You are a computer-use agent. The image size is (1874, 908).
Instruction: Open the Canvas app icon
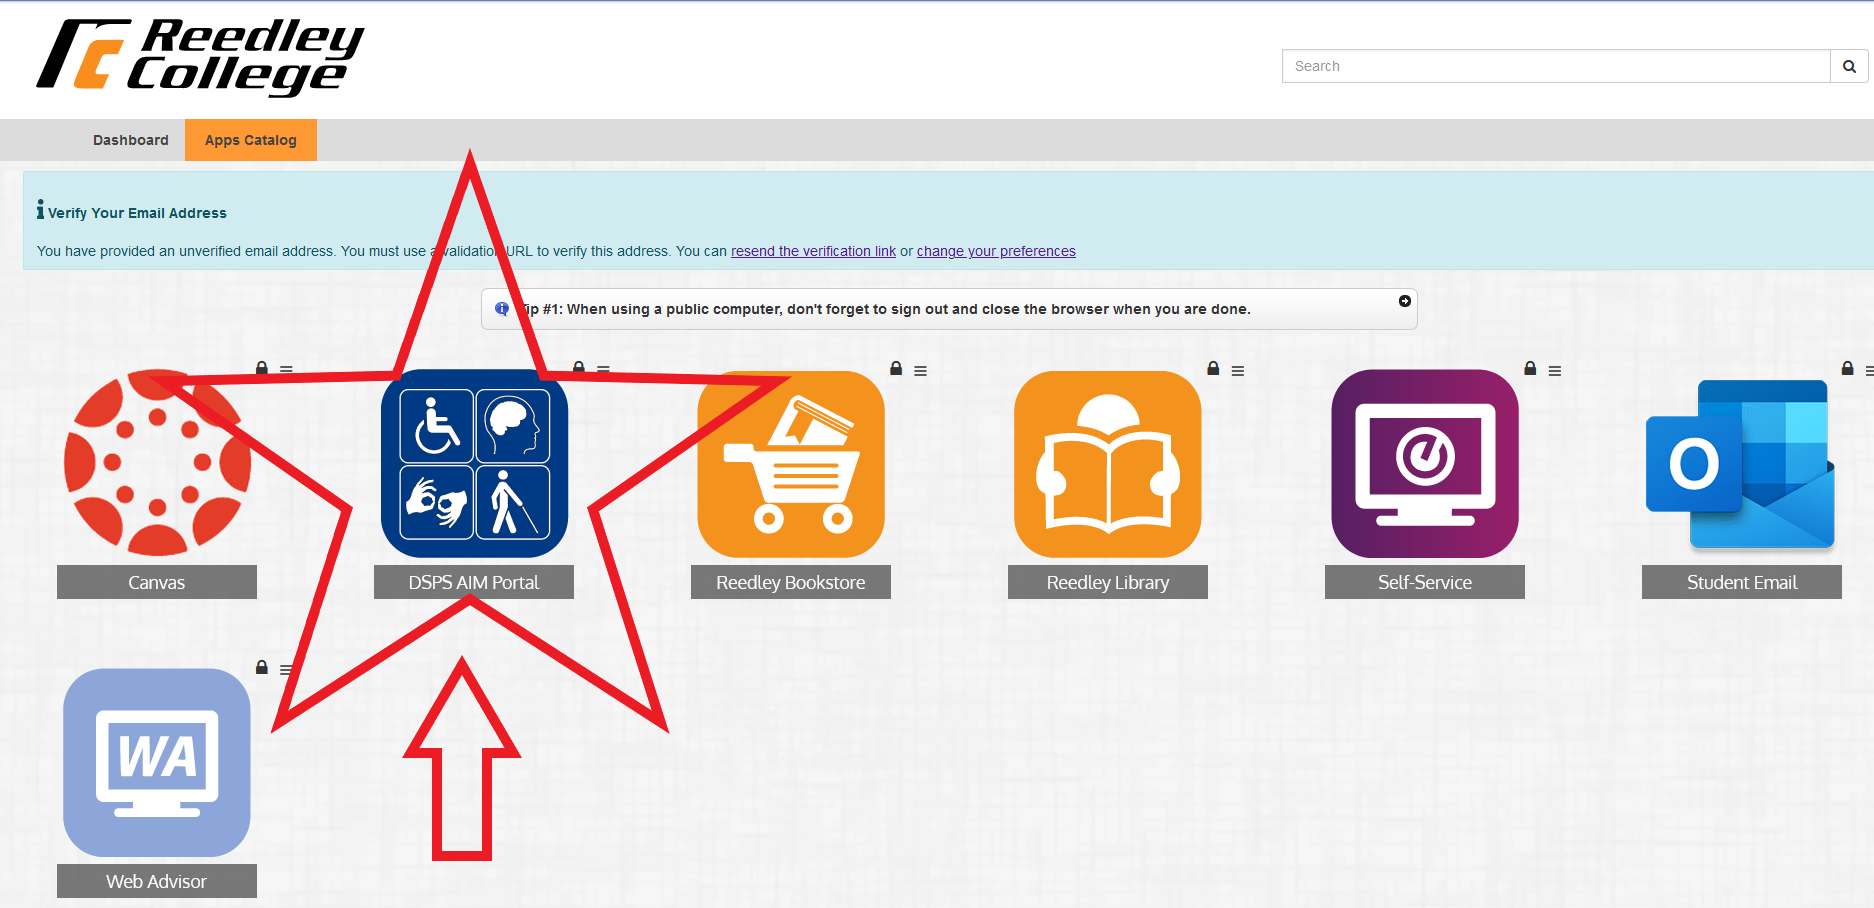157,463
